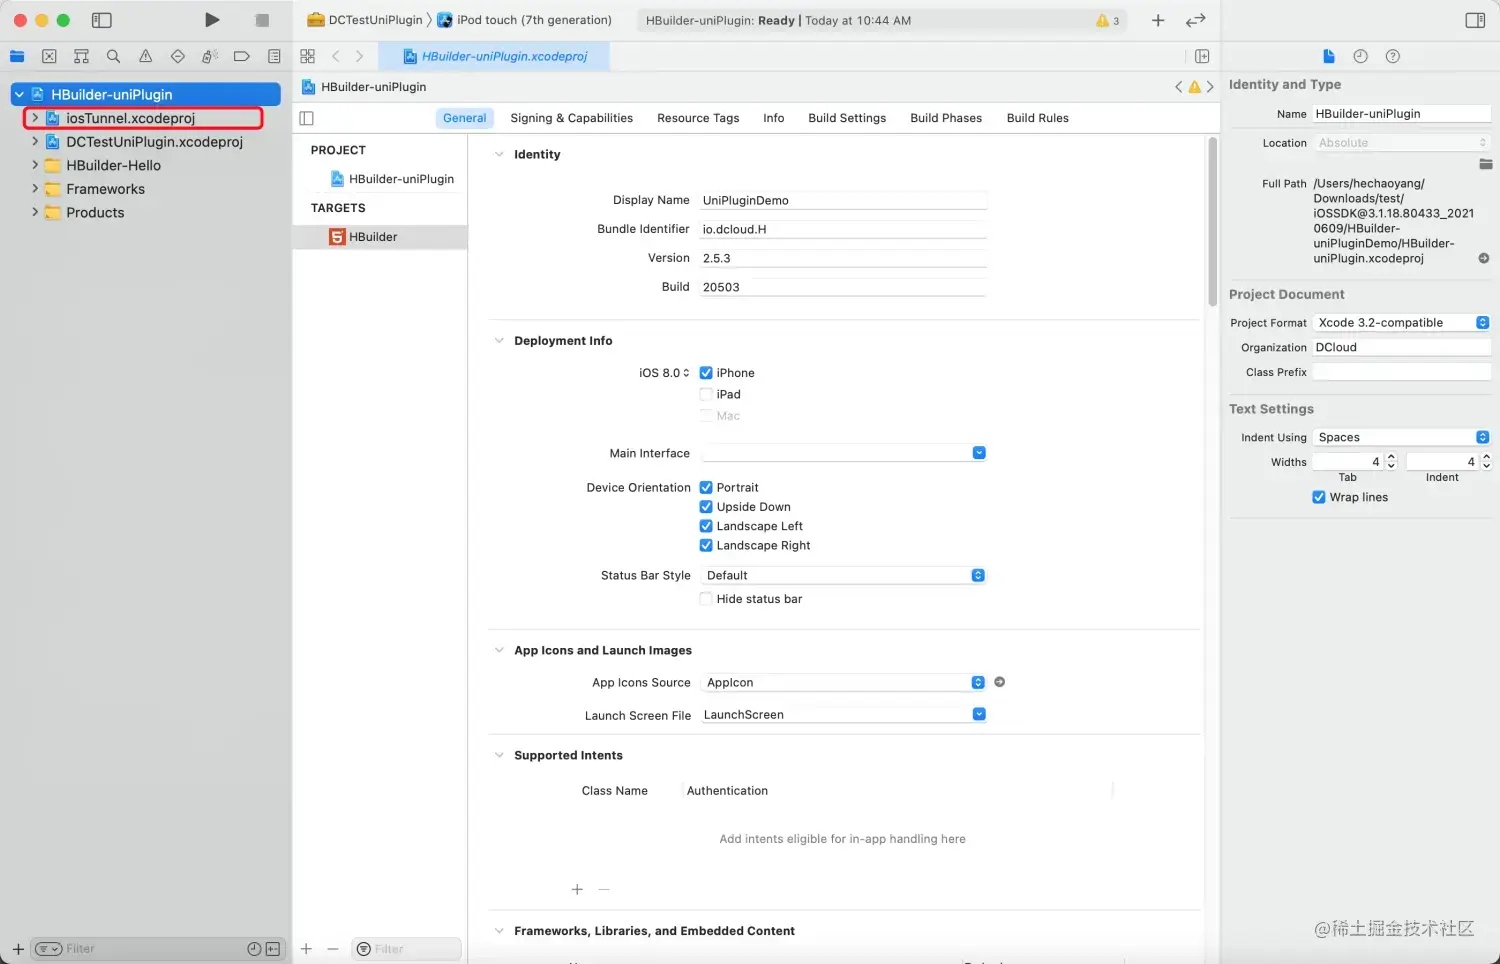Open the Build Rules tab

pyautogui.click(x=1037, y=118)
